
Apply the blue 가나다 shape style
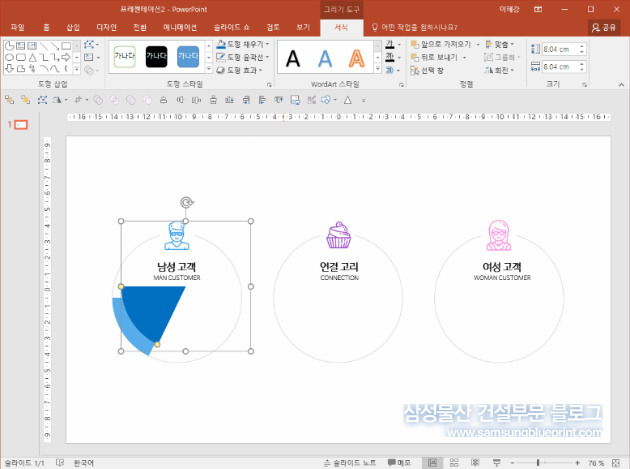(x=188, y=56)
